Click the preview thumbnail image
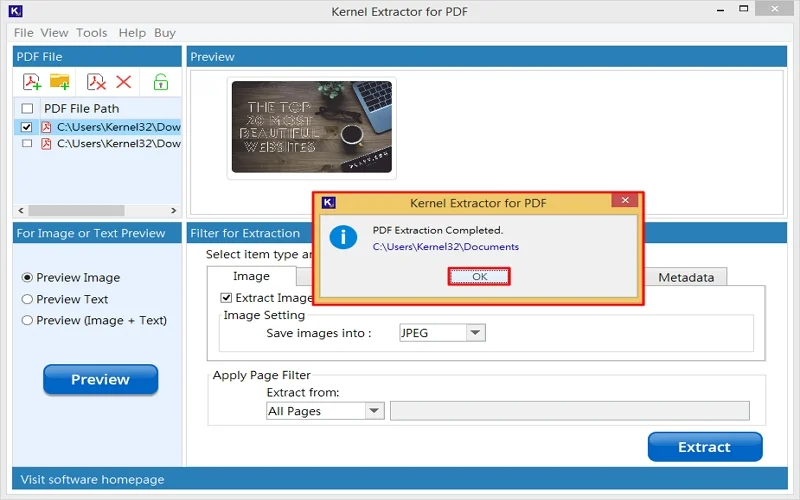 (312, 127)
